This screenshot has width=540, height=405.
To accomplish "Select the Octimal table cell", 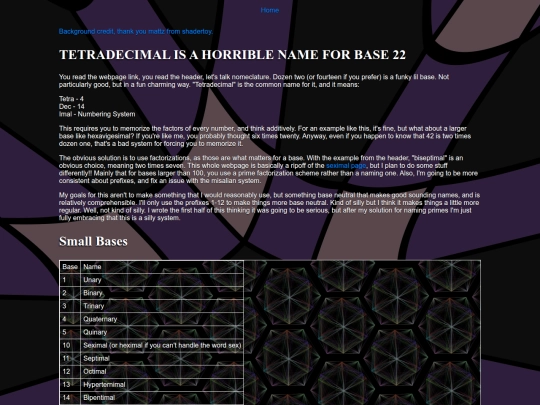I will click(162, 372).
